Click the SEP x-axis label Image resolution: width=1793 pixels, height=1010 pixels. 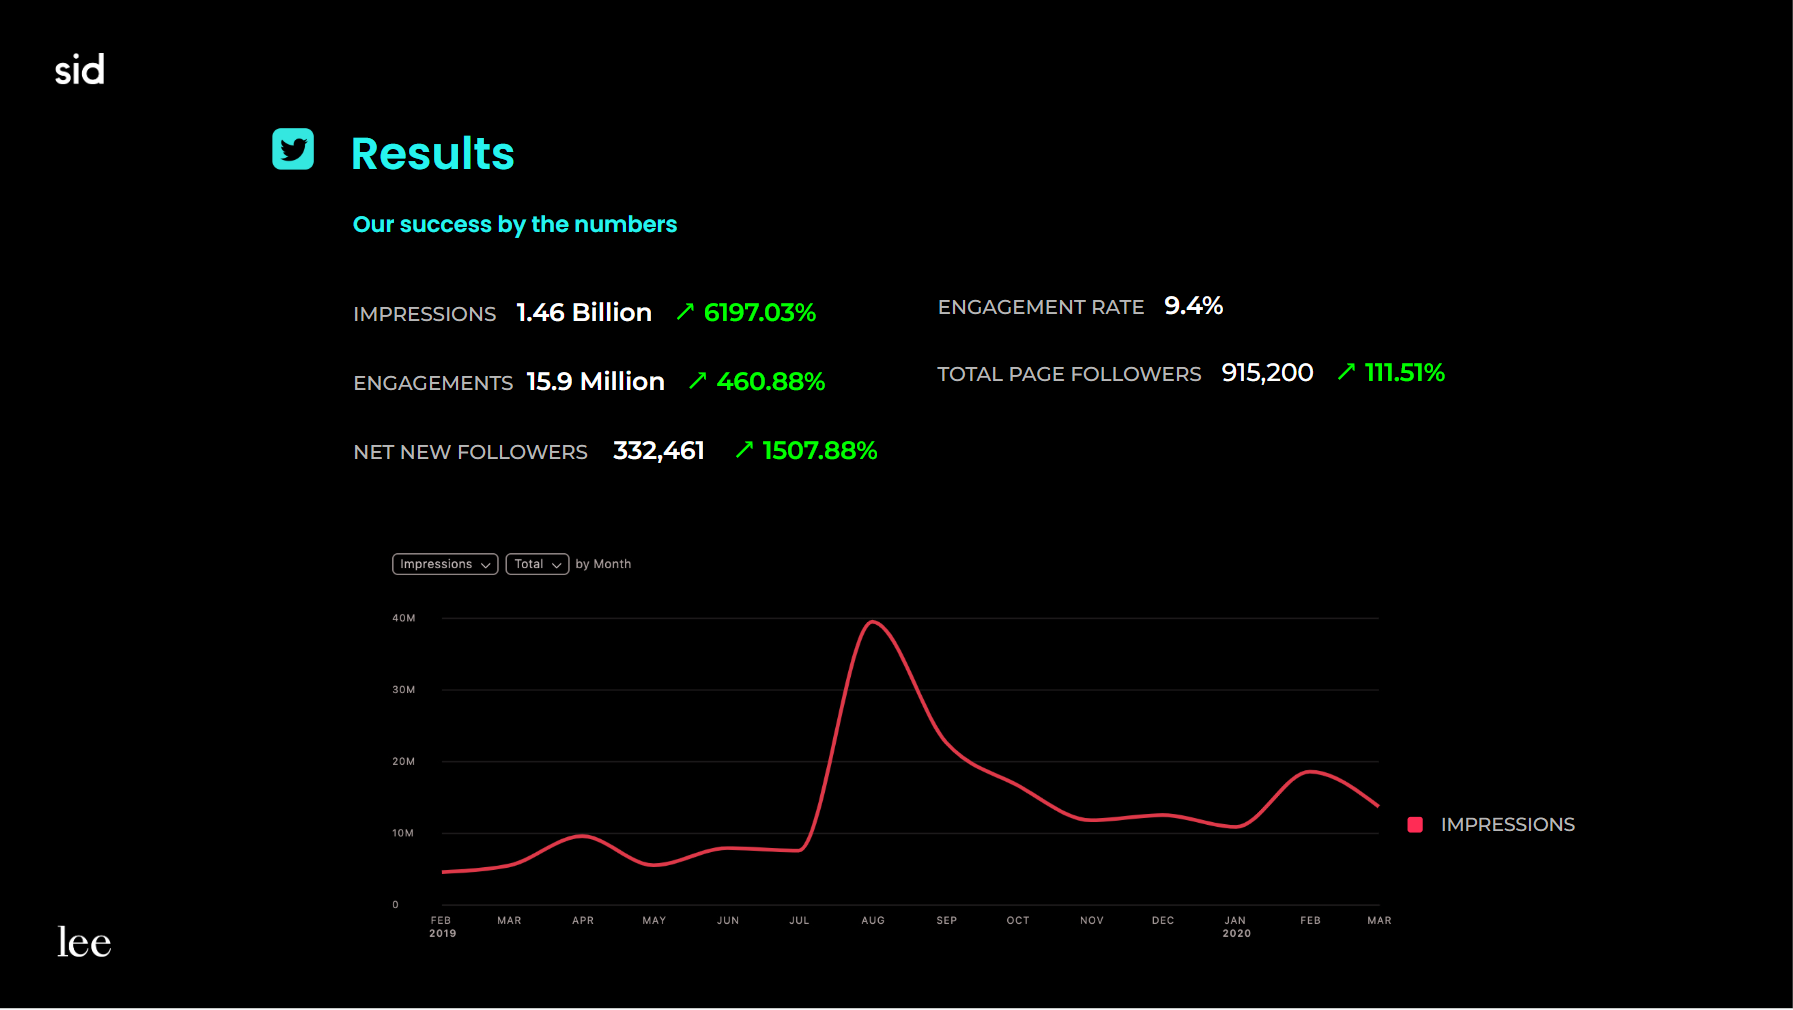pos(947,921)
